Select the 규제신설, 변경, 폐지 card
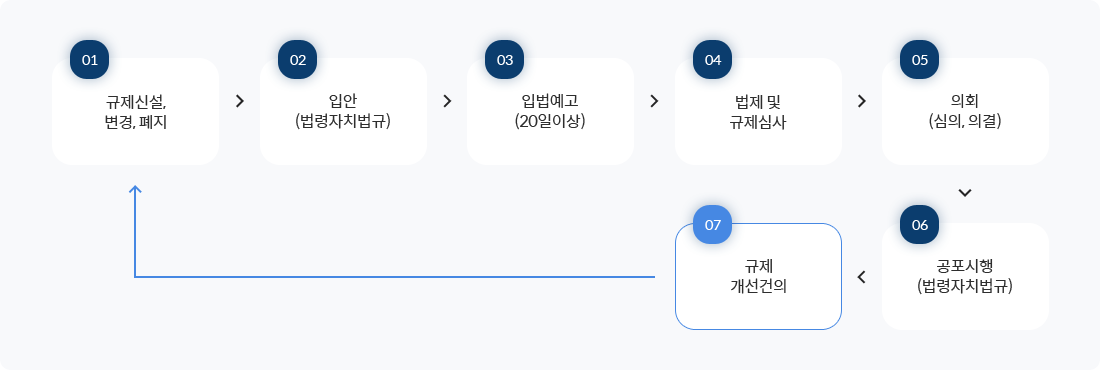 [x=135, y=112]
